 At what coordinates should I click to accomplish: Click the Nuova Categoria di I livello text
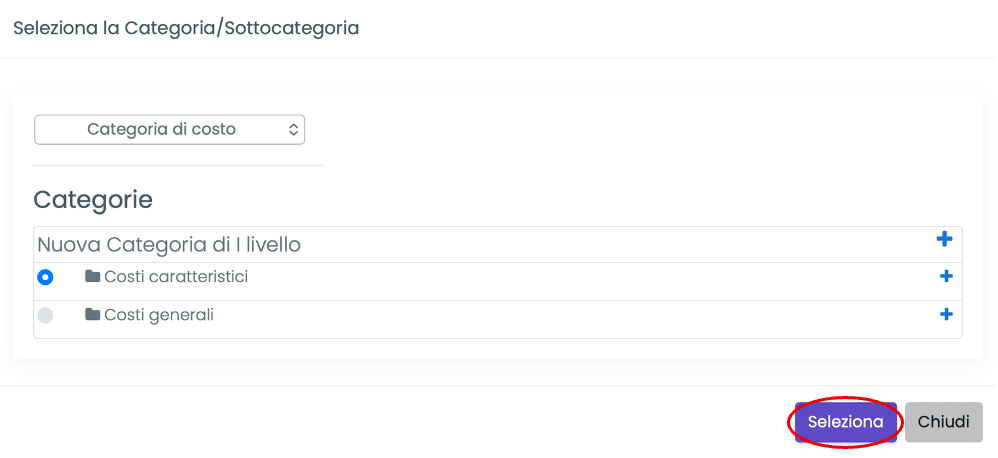[169, 244]
